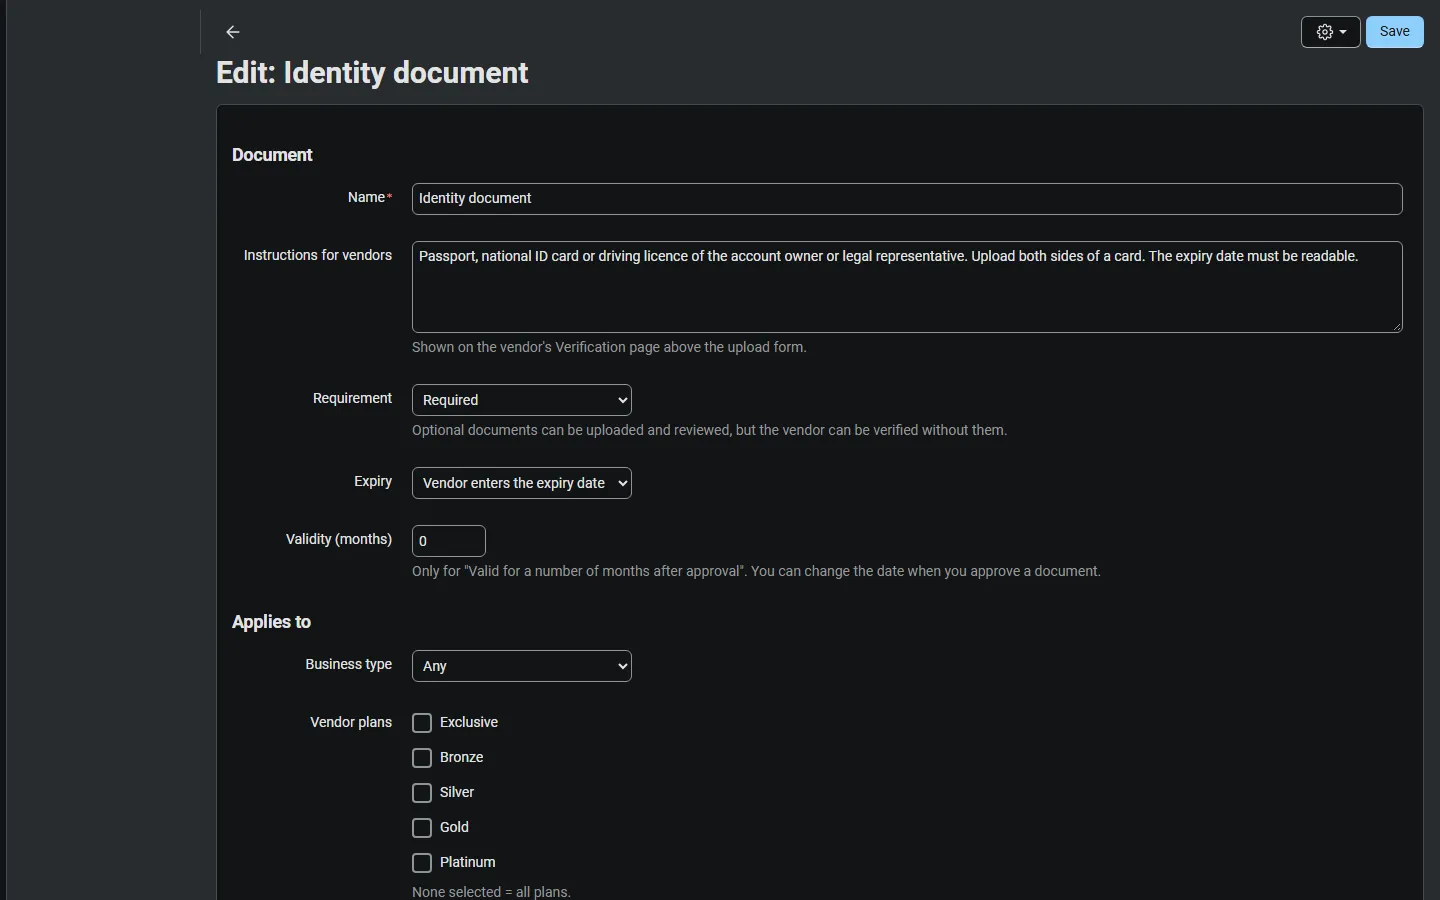Check the Bronze vendor plan
This screenshot has width=1440, height=900.
(x=422, y=758)
